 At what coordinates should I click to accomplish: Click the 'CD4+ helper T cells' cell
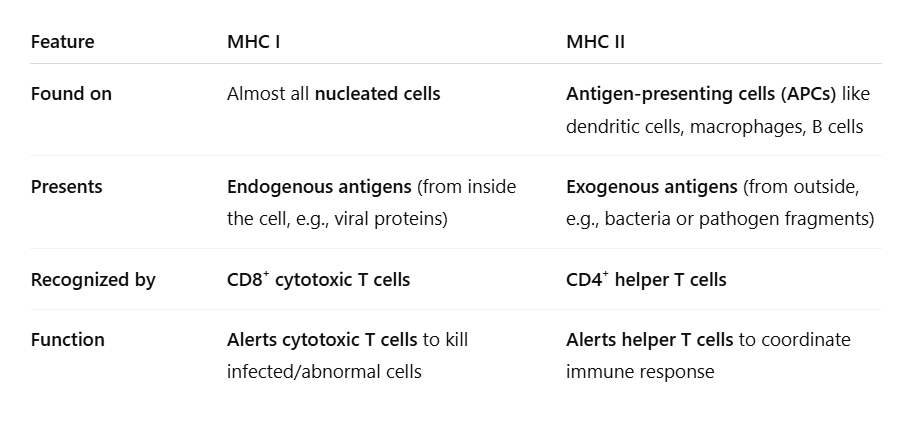[x=646, y=280]
